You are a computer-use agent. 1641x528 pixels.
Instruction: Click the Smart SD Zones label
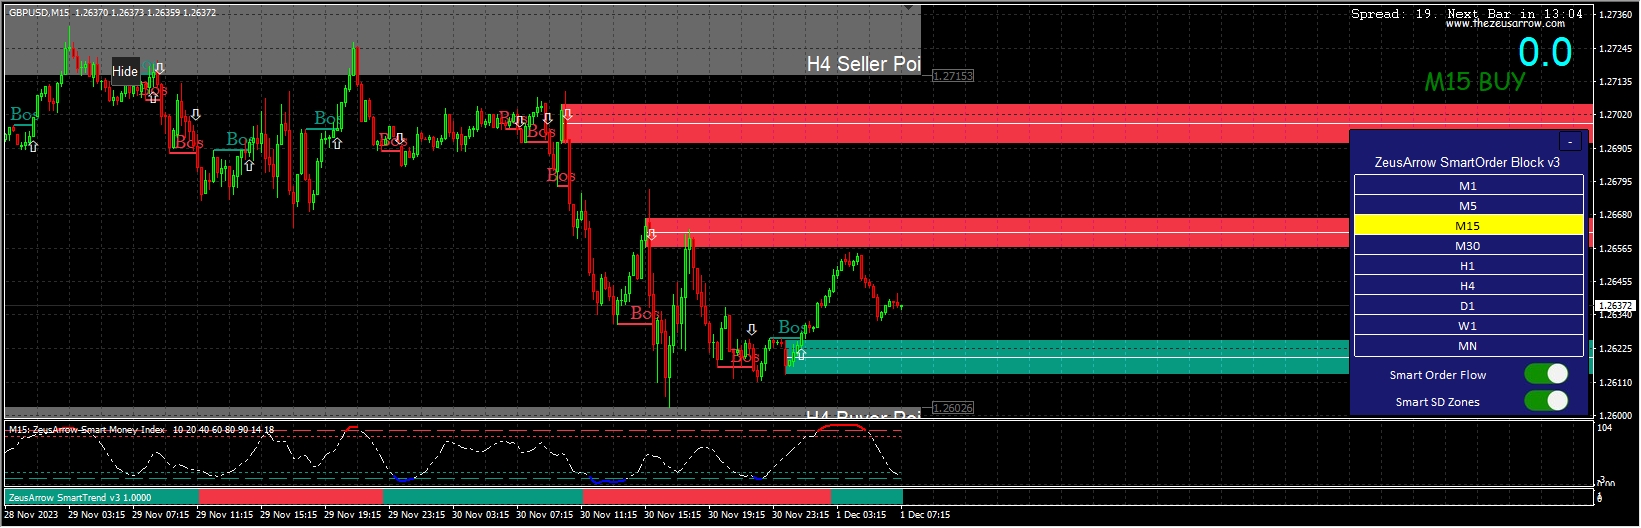pos(1437,402)
